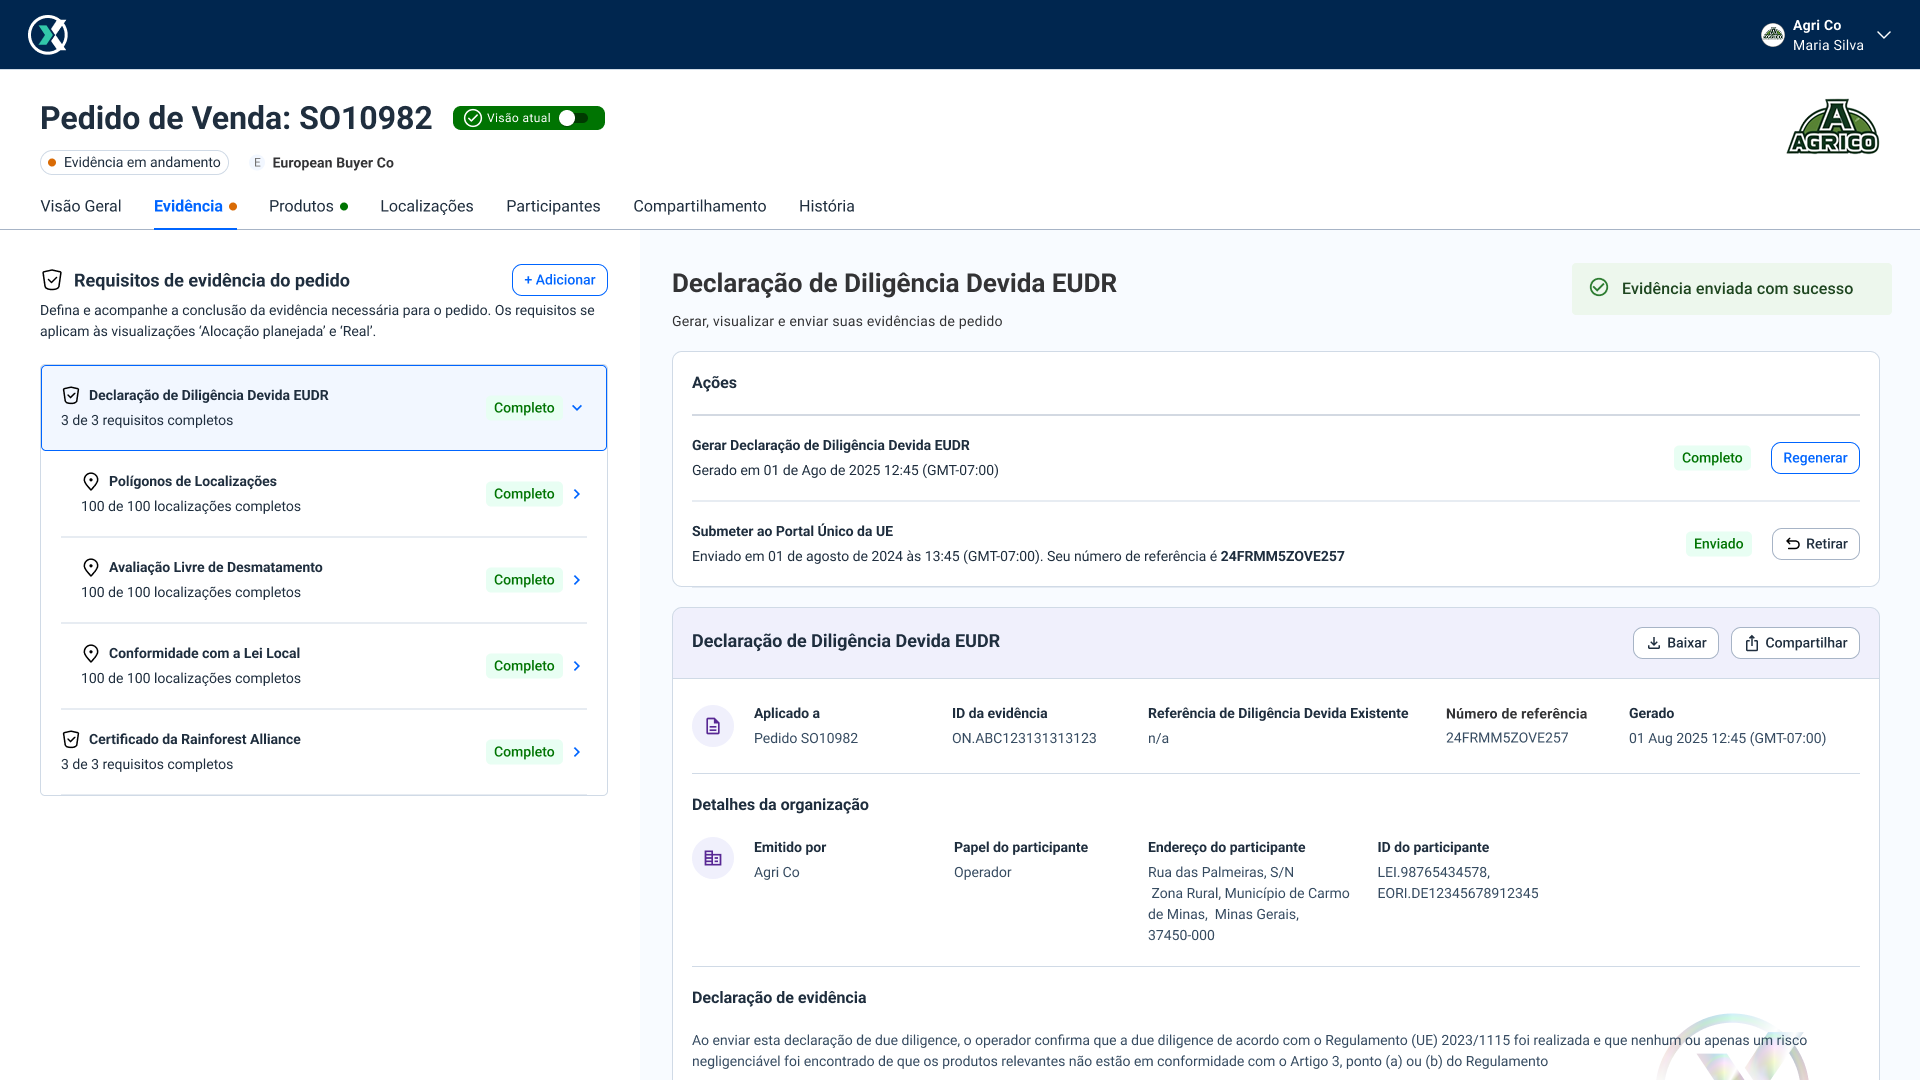Click the E badge beside European Buyer Co

pos(257,163)
